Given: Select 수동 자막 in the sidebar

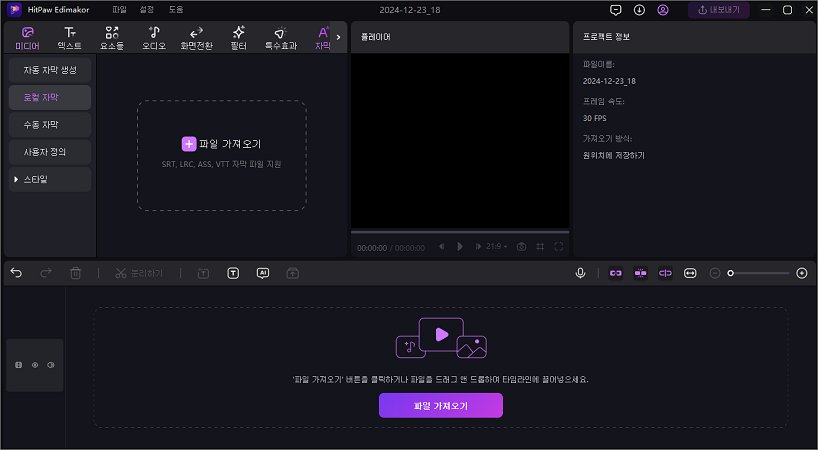Looking at the screenshot, I should (50, 125).
